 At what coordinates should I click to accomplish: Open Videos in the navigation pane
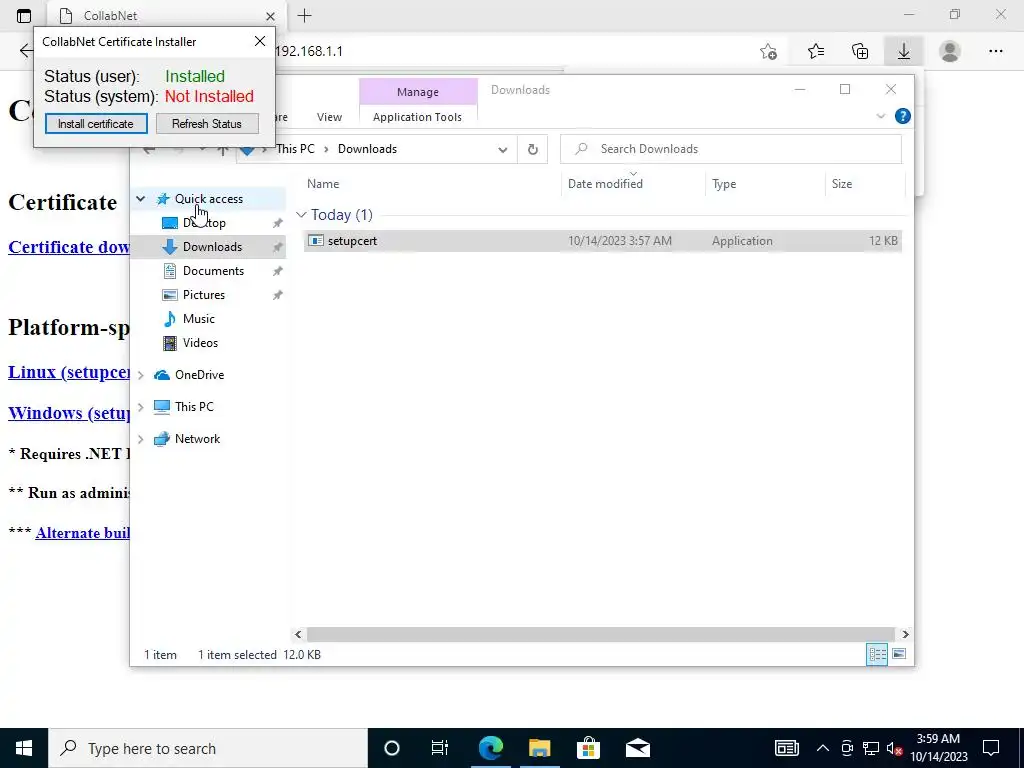pyautogui.click(x=200, y=343)
